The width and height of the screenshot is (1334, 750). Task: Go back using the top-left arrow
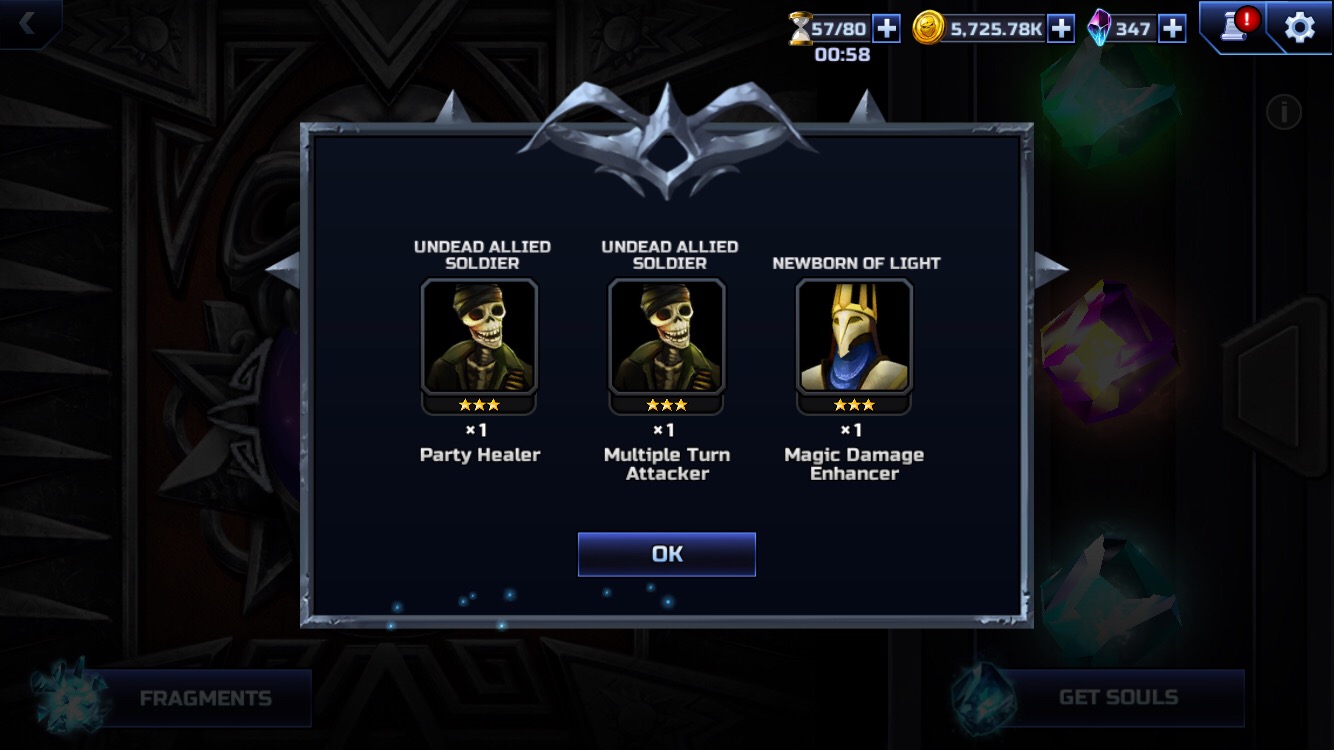[x=27, y=23]
